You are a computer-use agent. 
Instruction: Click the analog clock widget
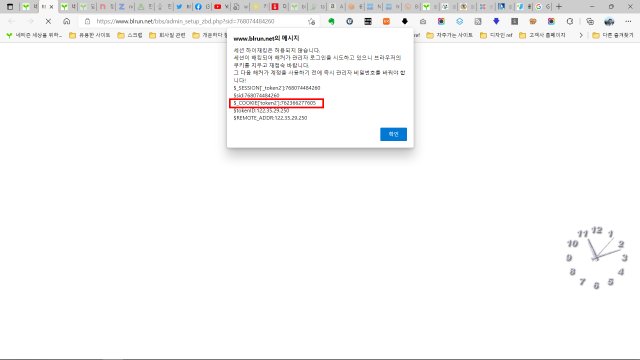(x=596, y=258)
